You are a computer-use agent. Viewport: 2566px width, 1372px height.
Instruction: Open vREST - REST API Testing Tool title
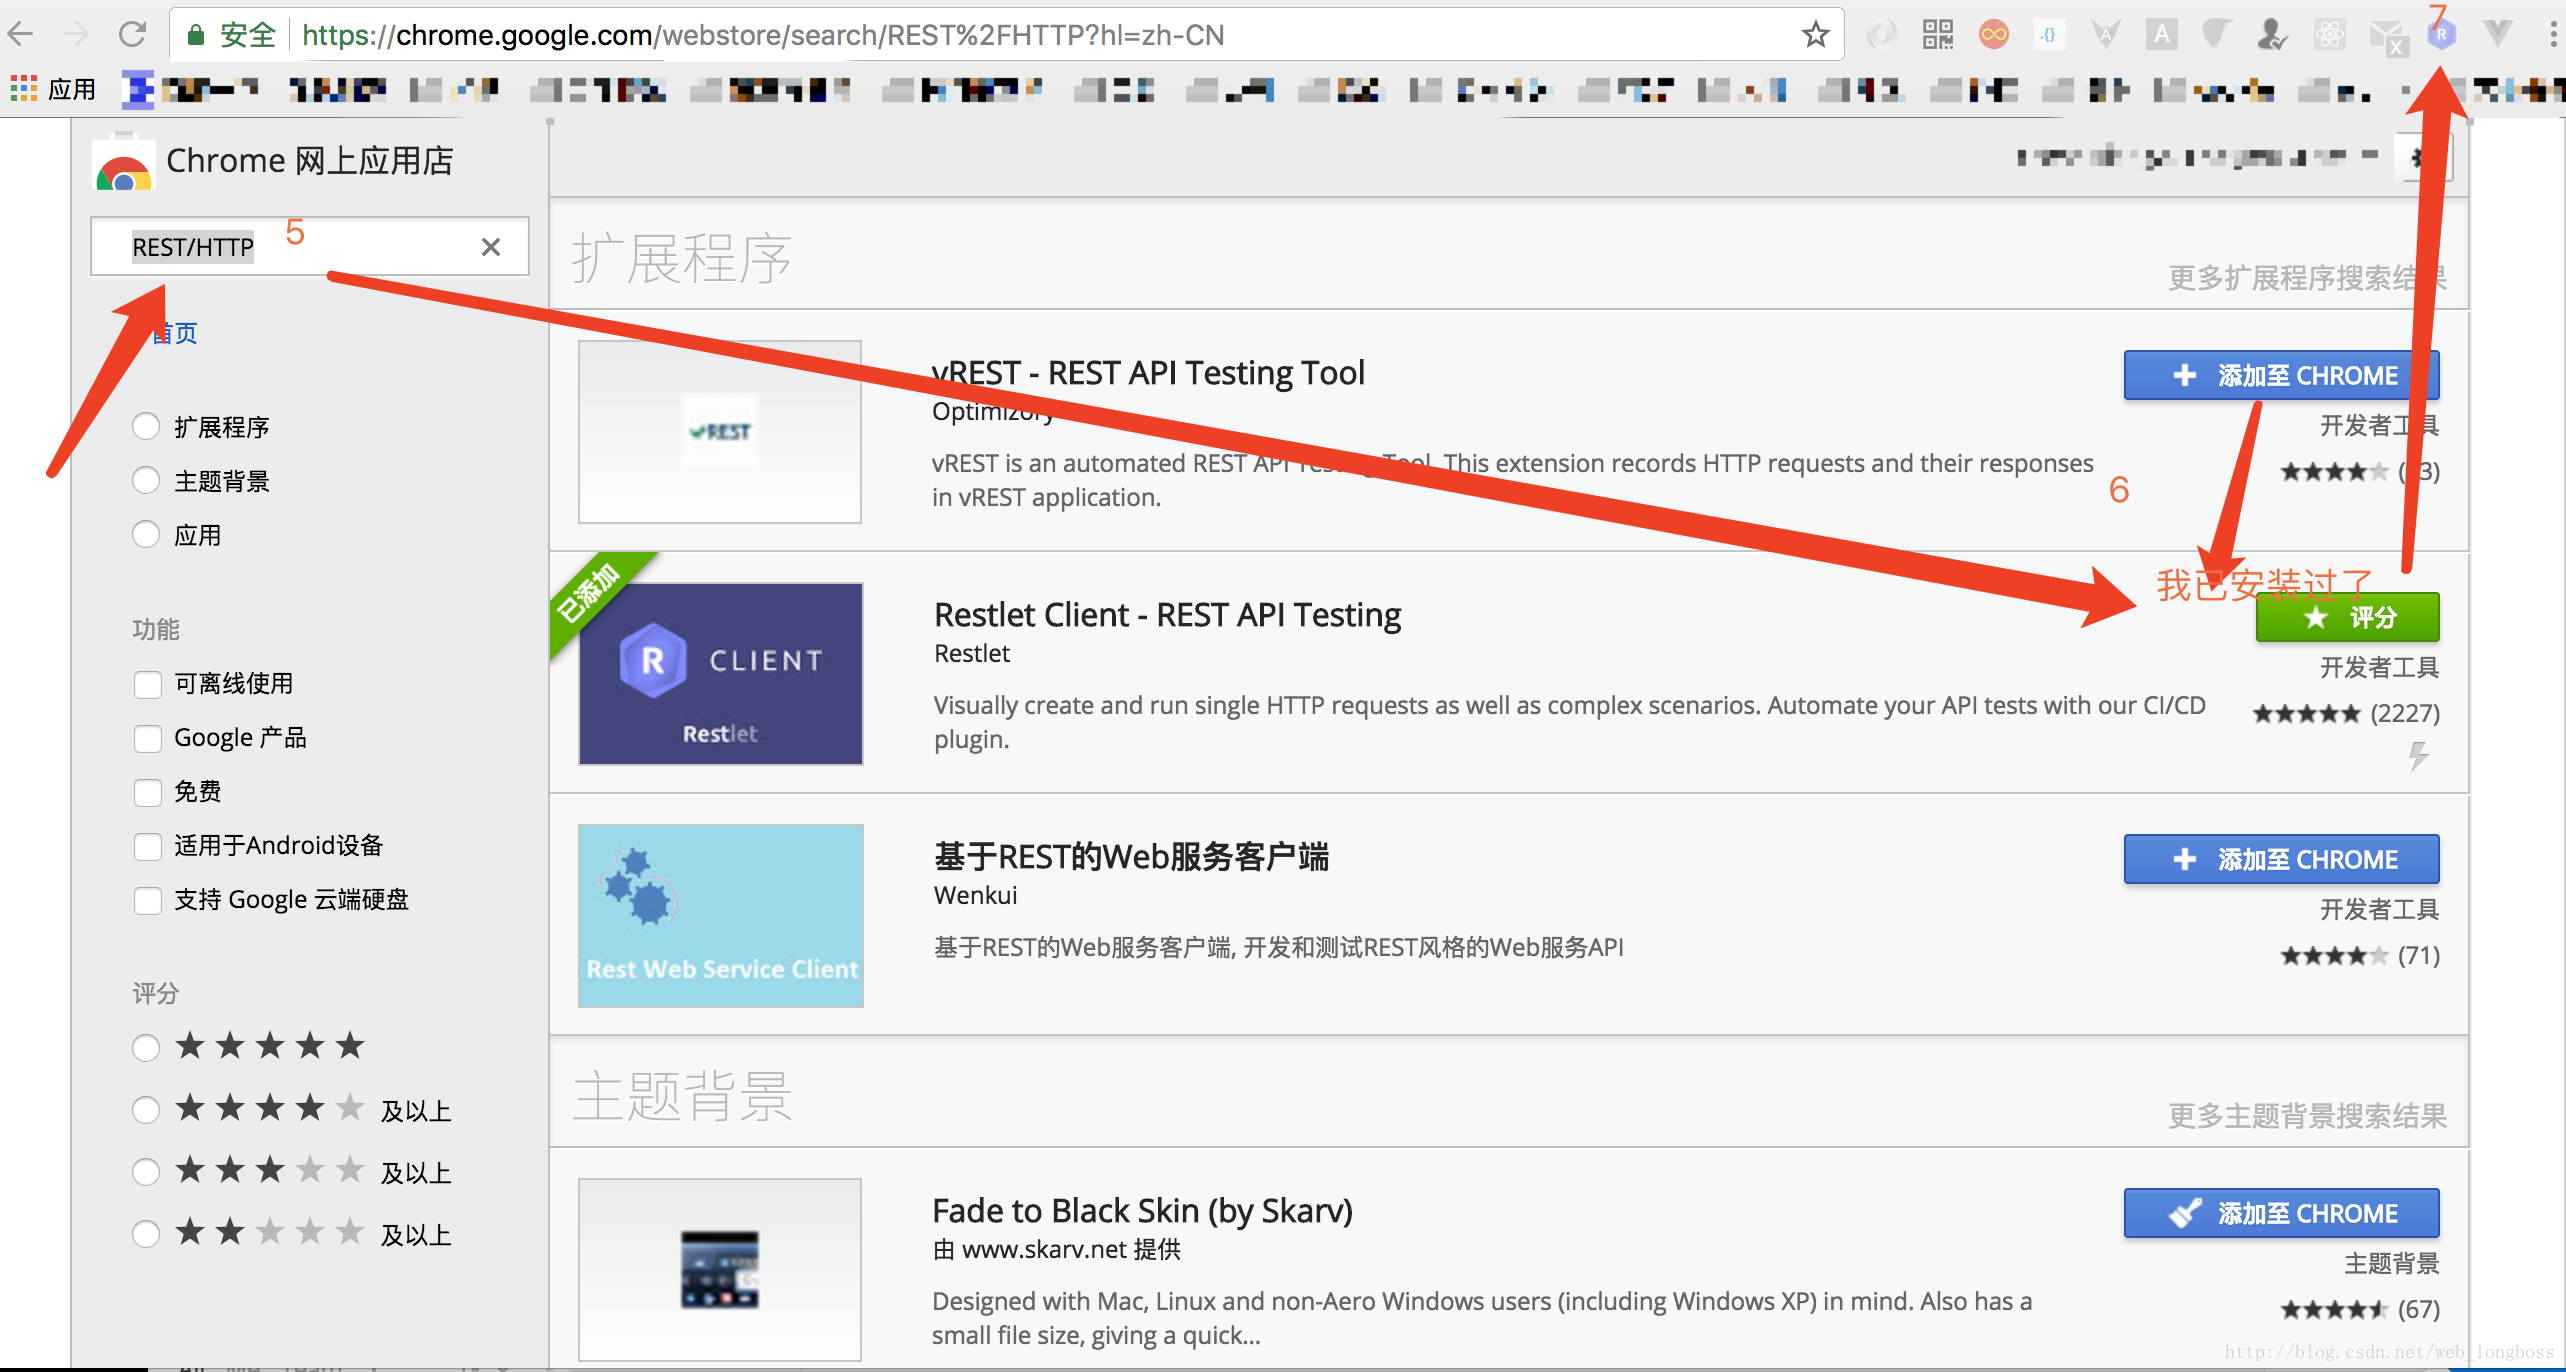(x=1148, y=373)
